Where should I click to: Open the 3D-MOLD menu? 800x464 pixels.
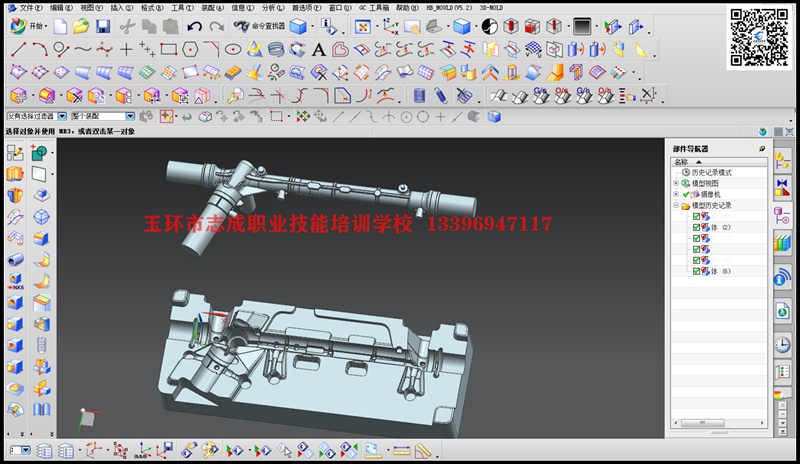point(491,8)
